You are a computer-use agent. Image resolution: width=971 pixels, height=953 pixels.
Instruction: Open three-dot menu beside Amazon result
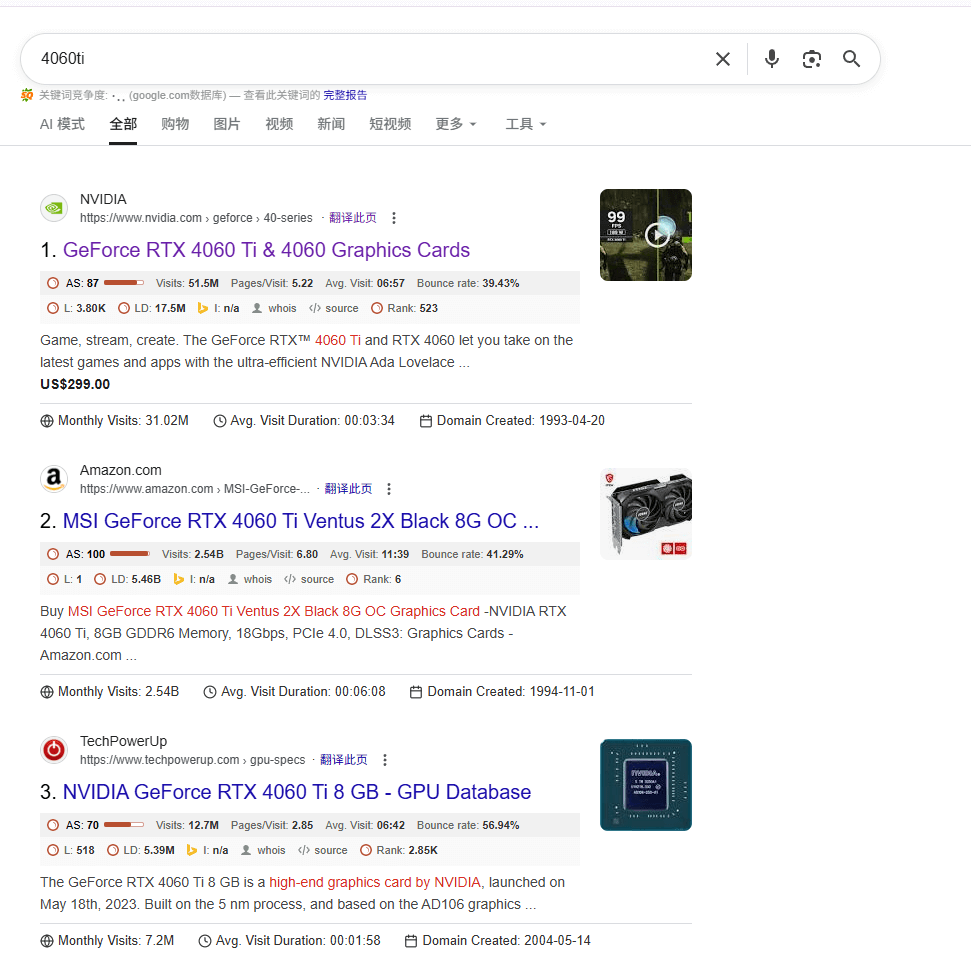[x=389, y=489]
